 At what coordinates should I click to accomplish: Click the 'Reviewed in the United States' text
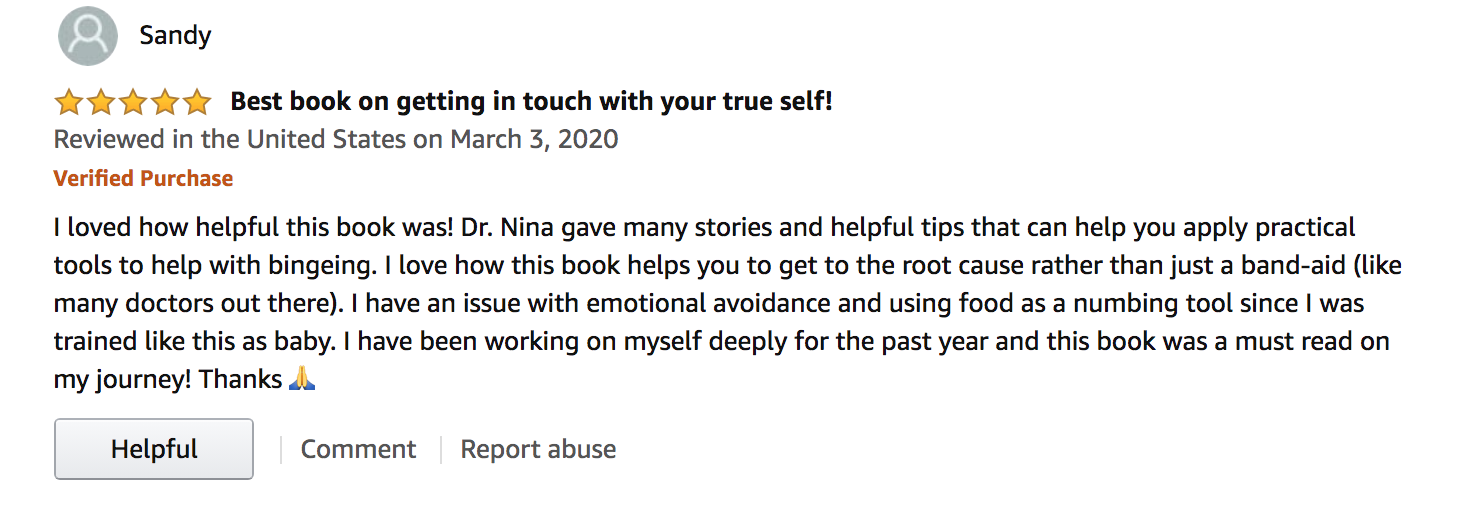point(230,139)
